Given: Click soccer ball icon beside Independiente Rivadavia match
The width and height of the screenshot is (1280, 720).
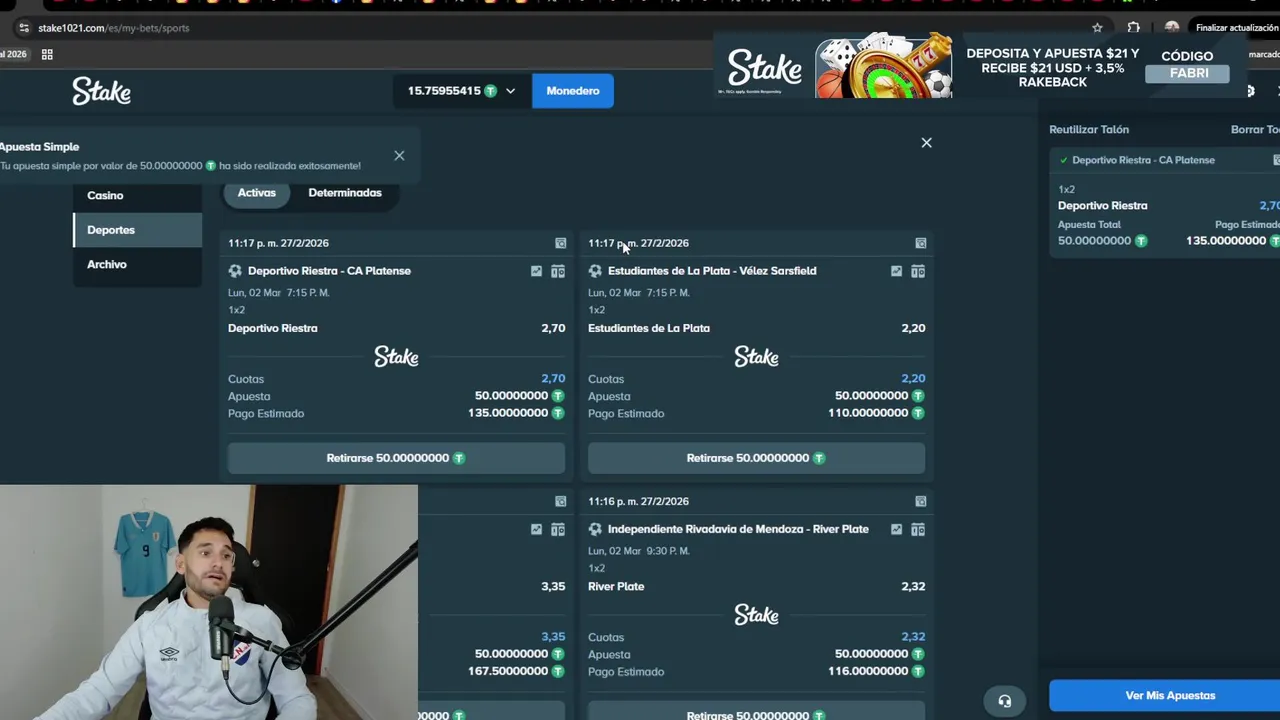Looking at the screenshot, I should click(595, 529).
